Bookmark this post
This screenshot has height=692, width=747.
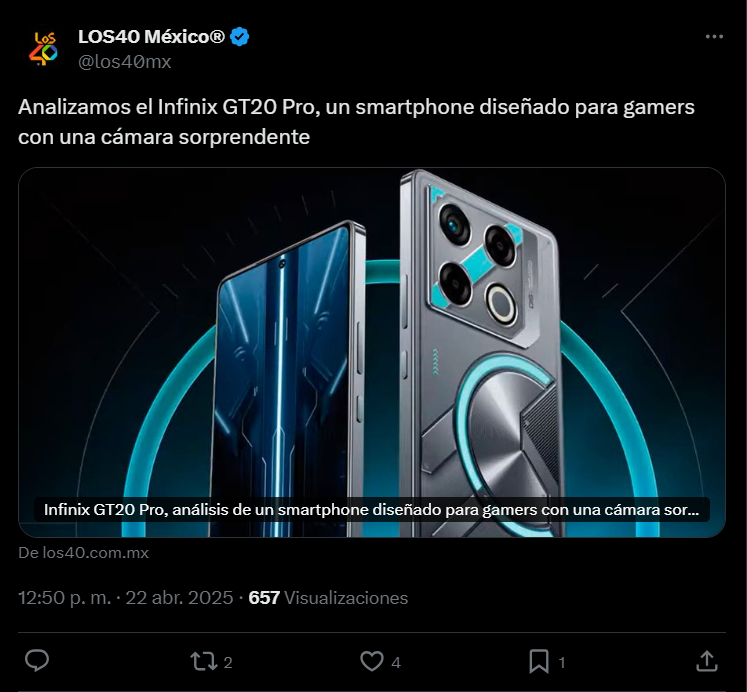(539, 662)
